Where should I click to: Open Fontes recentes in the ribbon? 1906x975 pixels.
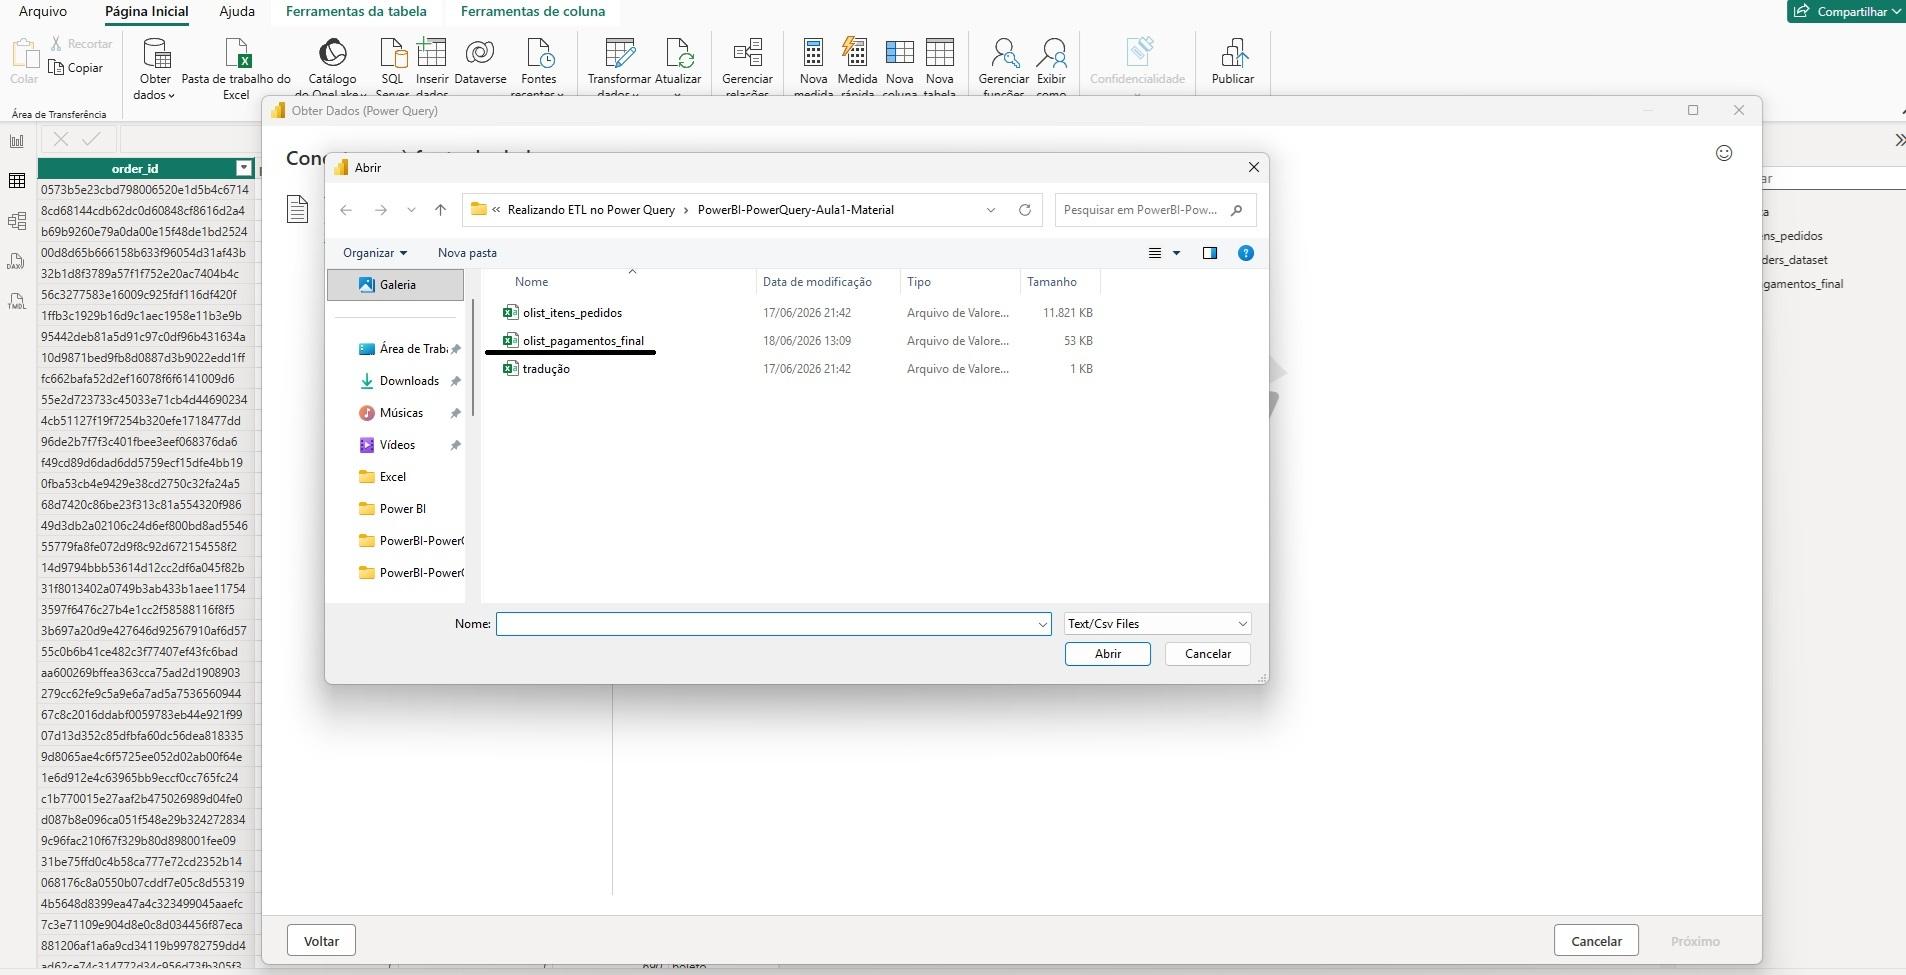[x=539, y=52]
